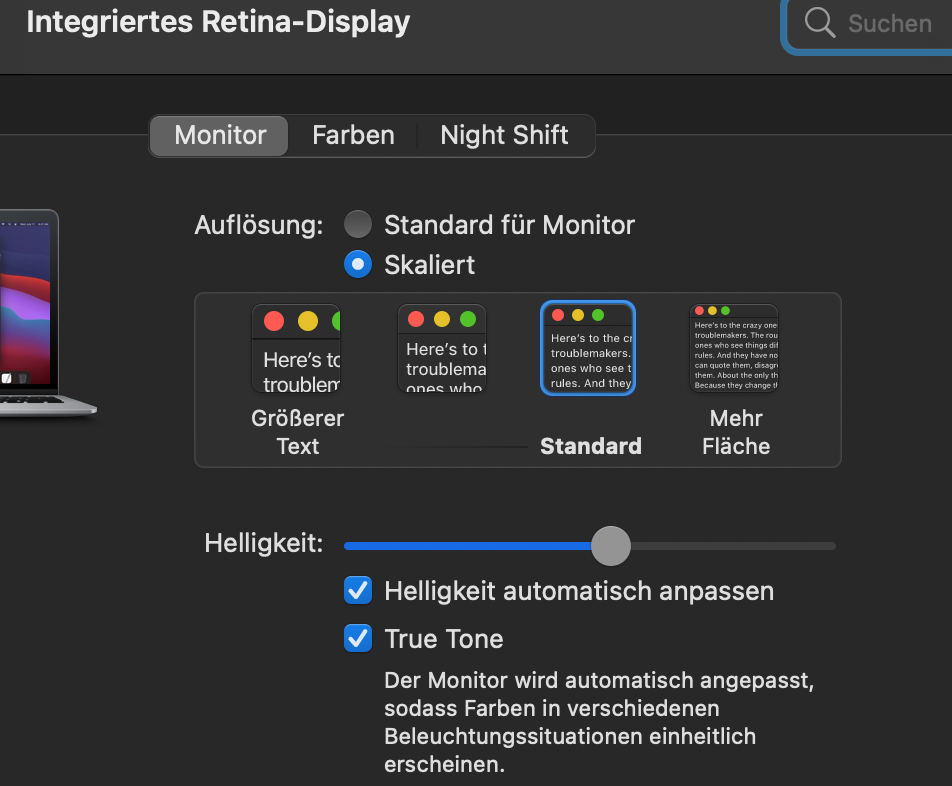Select the second resolution preview thumbnail
The height and width of the screenshot is (786, 952).
[x=441, y=348]
